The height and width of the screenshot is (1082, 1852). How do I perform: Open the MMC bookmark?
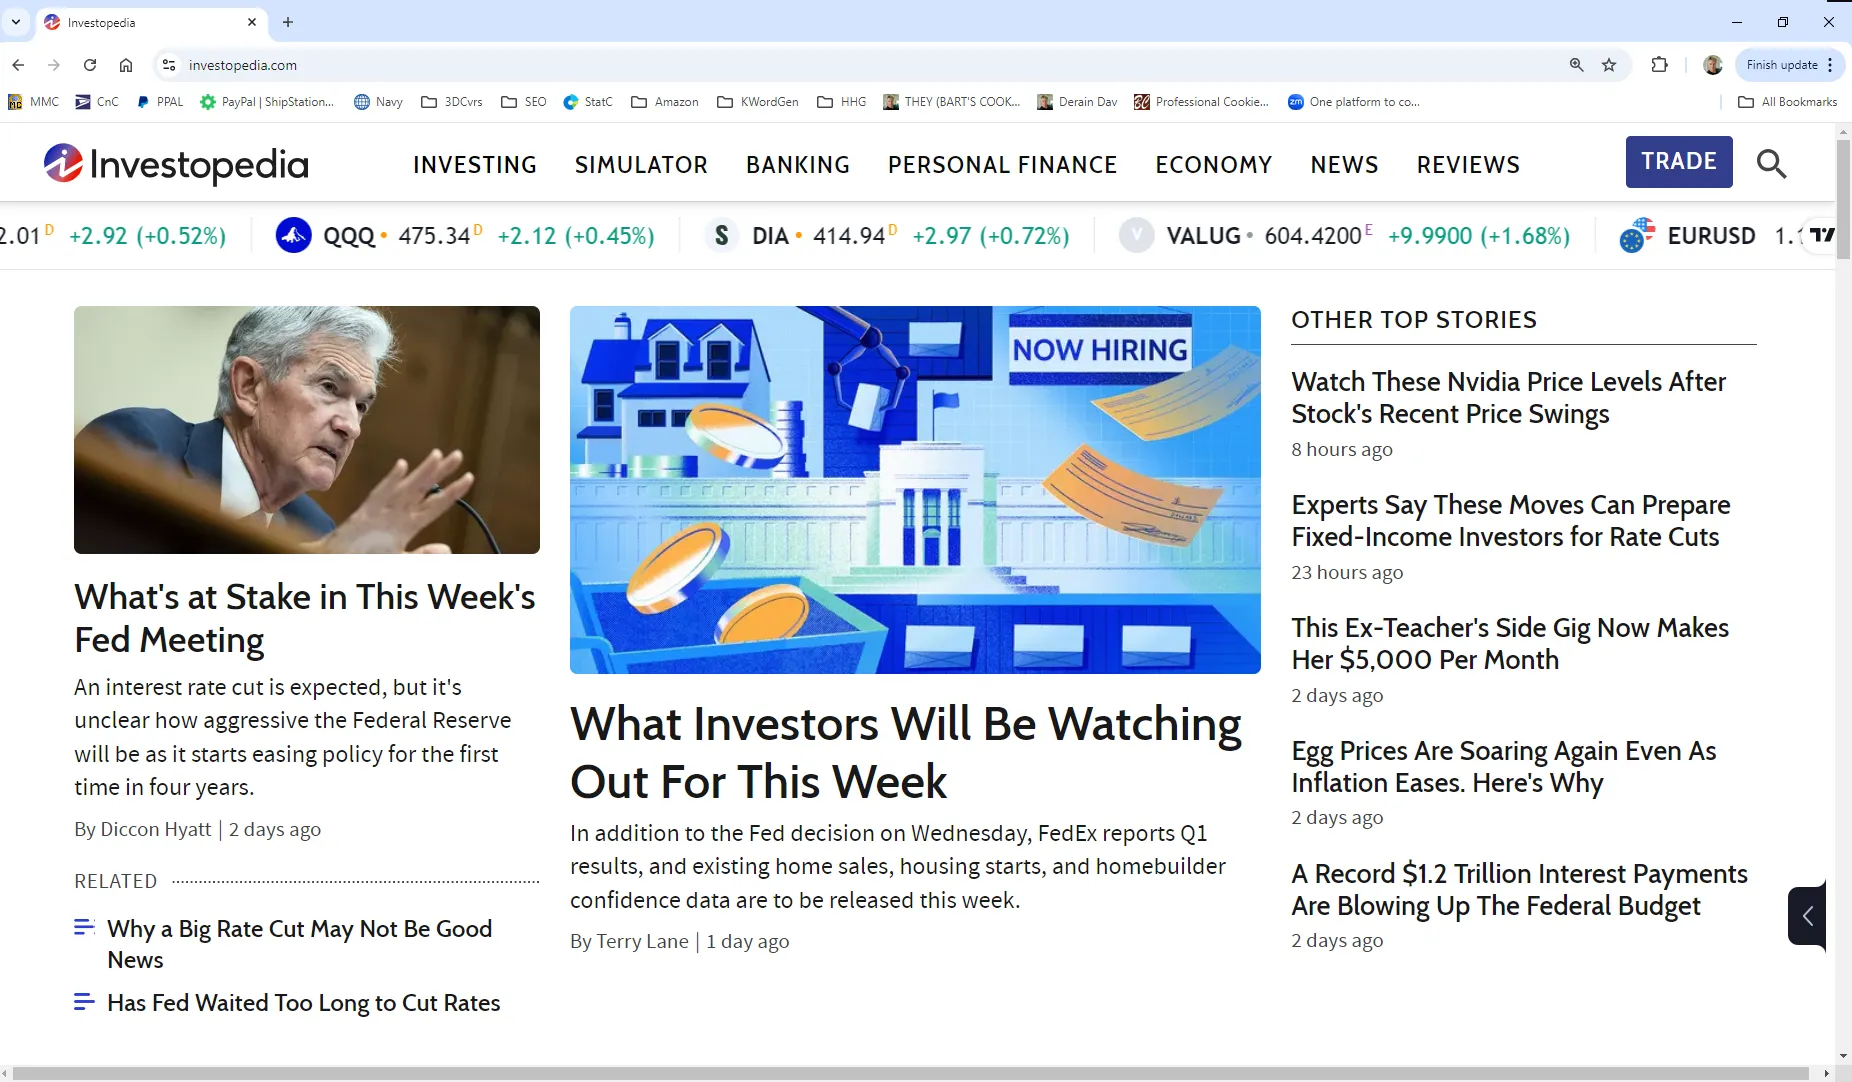pyautogui.click(x=33, y=102)
